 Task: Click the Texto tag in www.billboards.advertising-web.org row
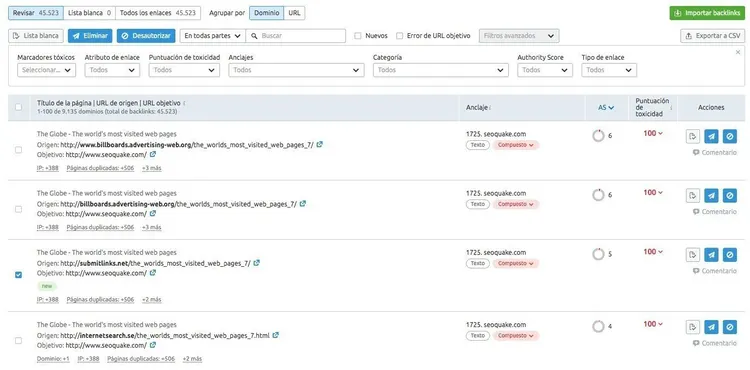(477, 144)
